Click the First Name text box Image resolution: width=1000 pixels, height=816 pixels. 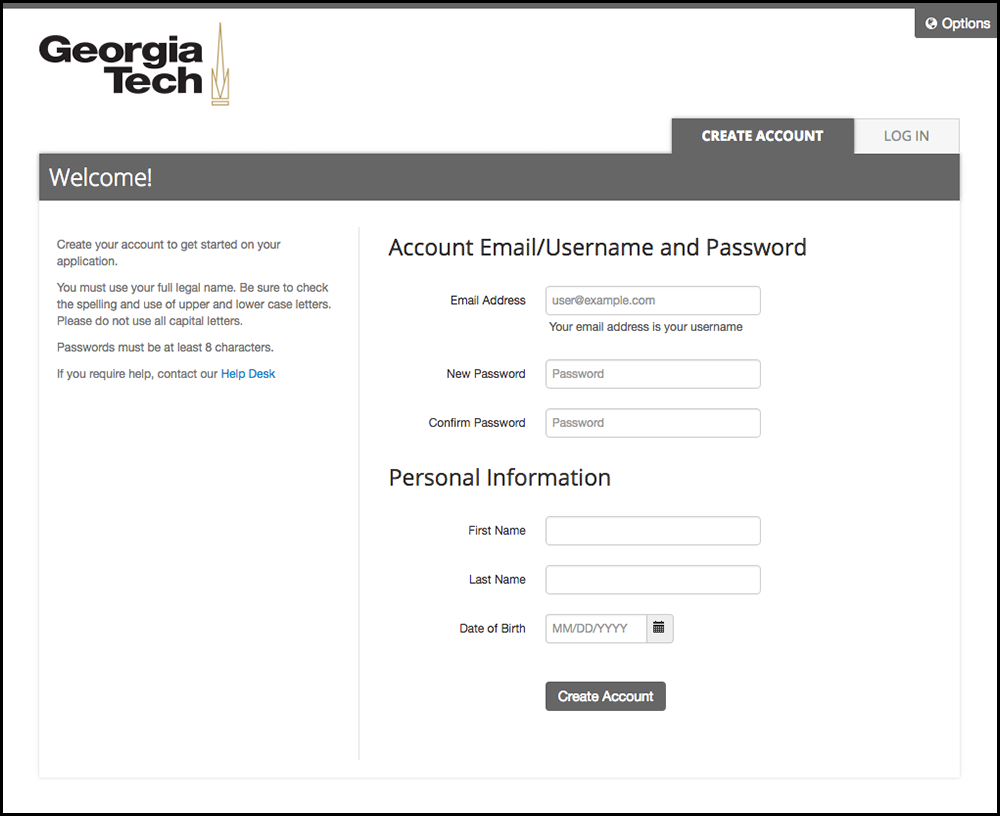[x=653, y=531]
